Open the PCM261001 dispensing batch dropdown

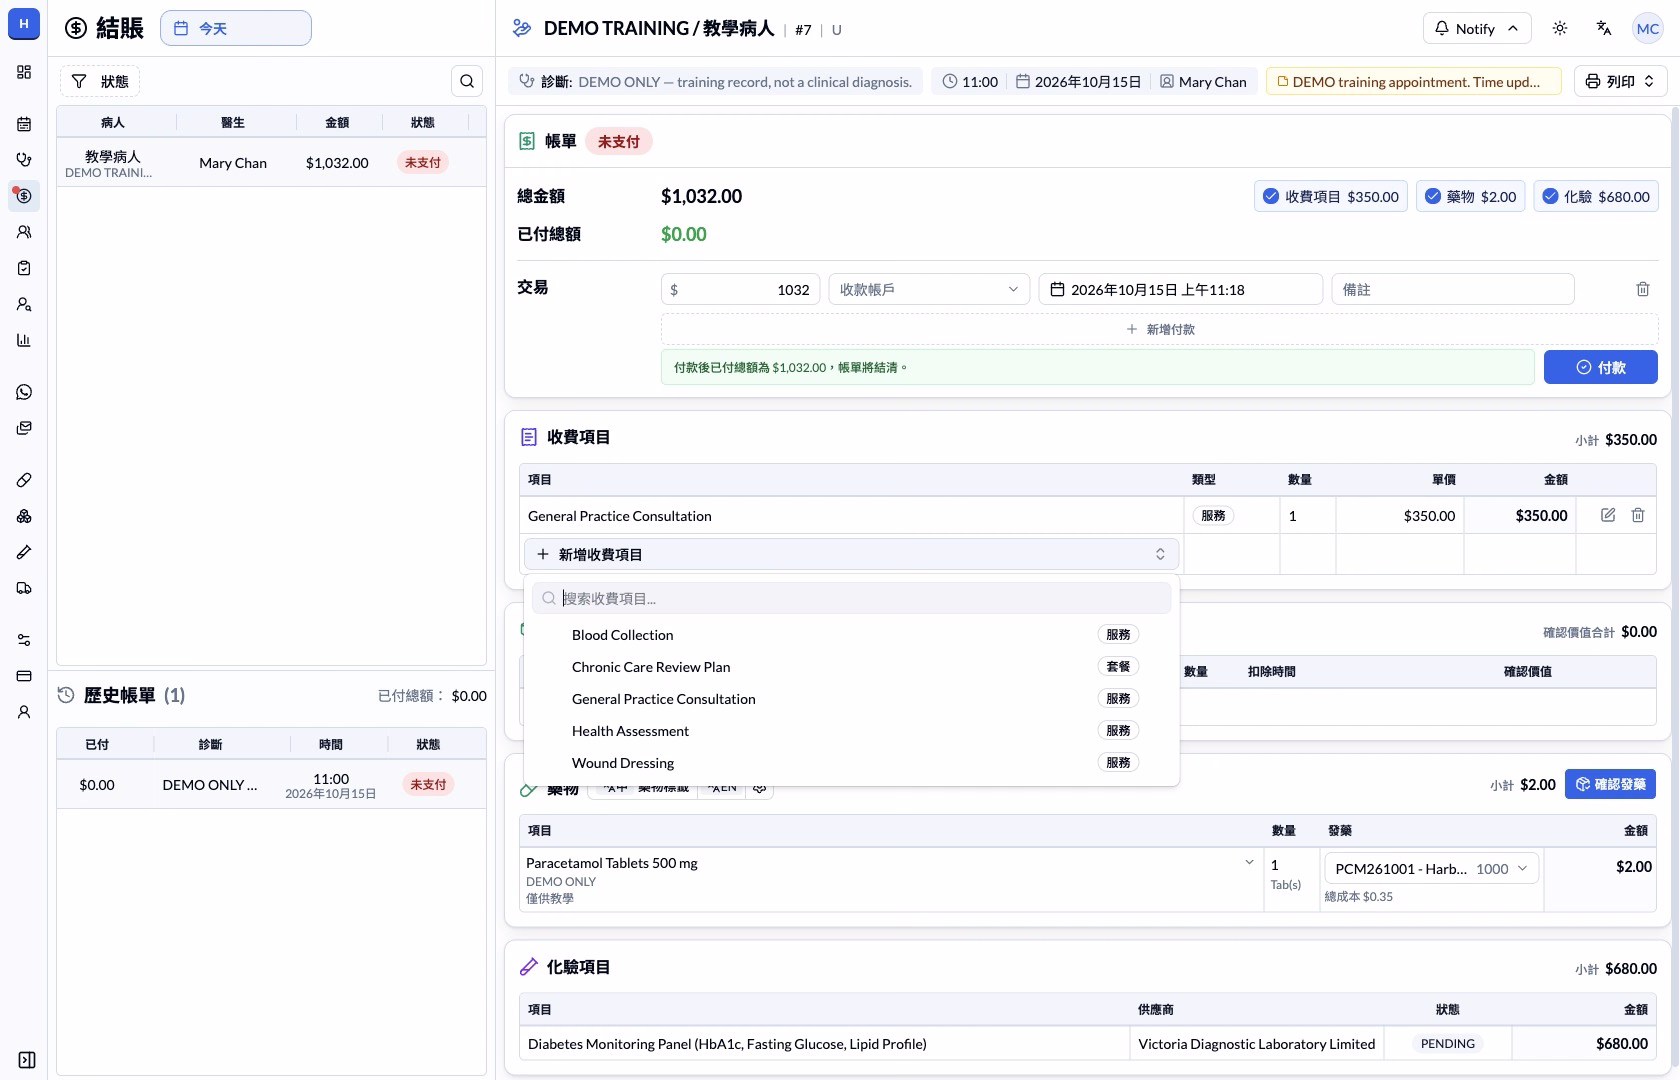[1431, 869]
